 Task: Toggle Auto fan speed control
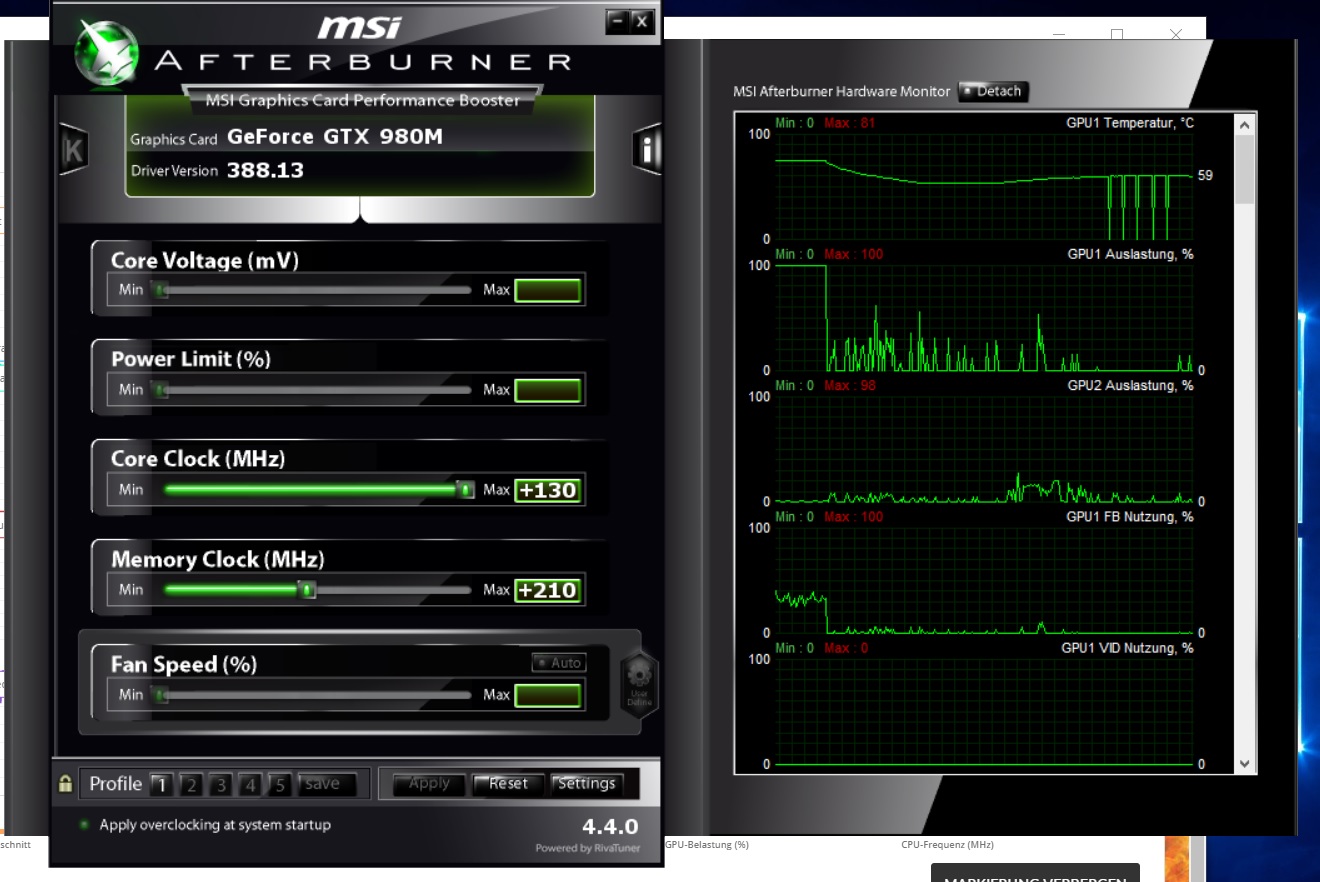pos(558,662)
